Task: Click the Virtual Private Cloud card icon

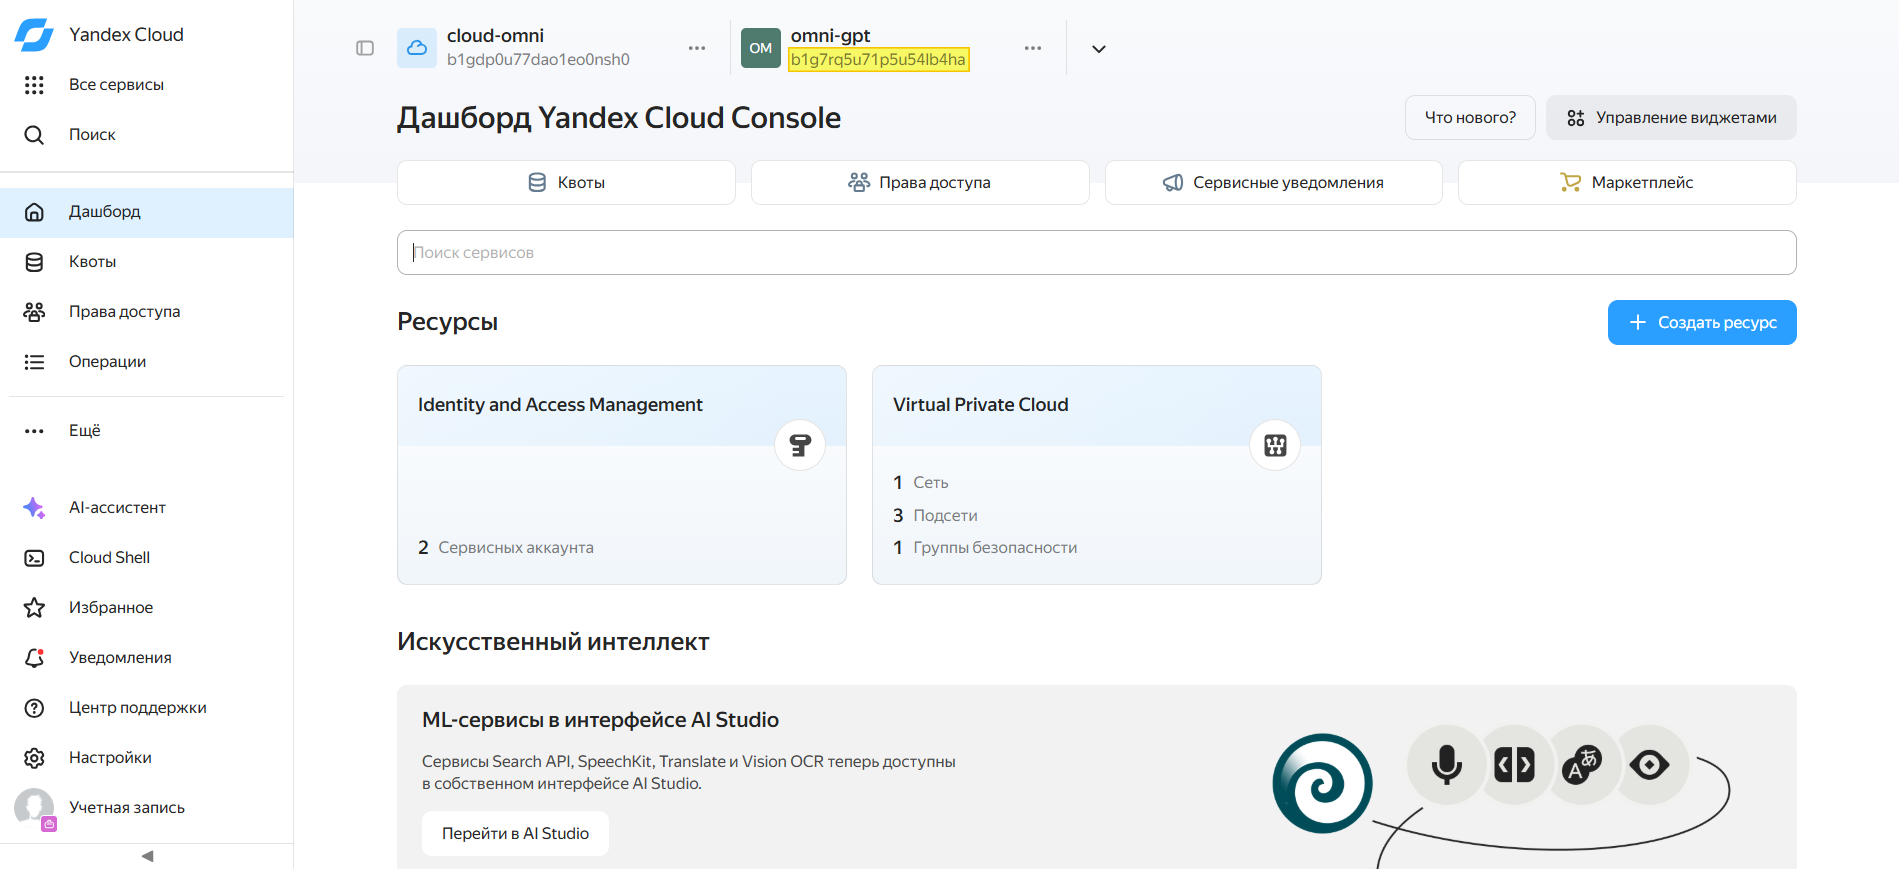Action: (1275, 445)
